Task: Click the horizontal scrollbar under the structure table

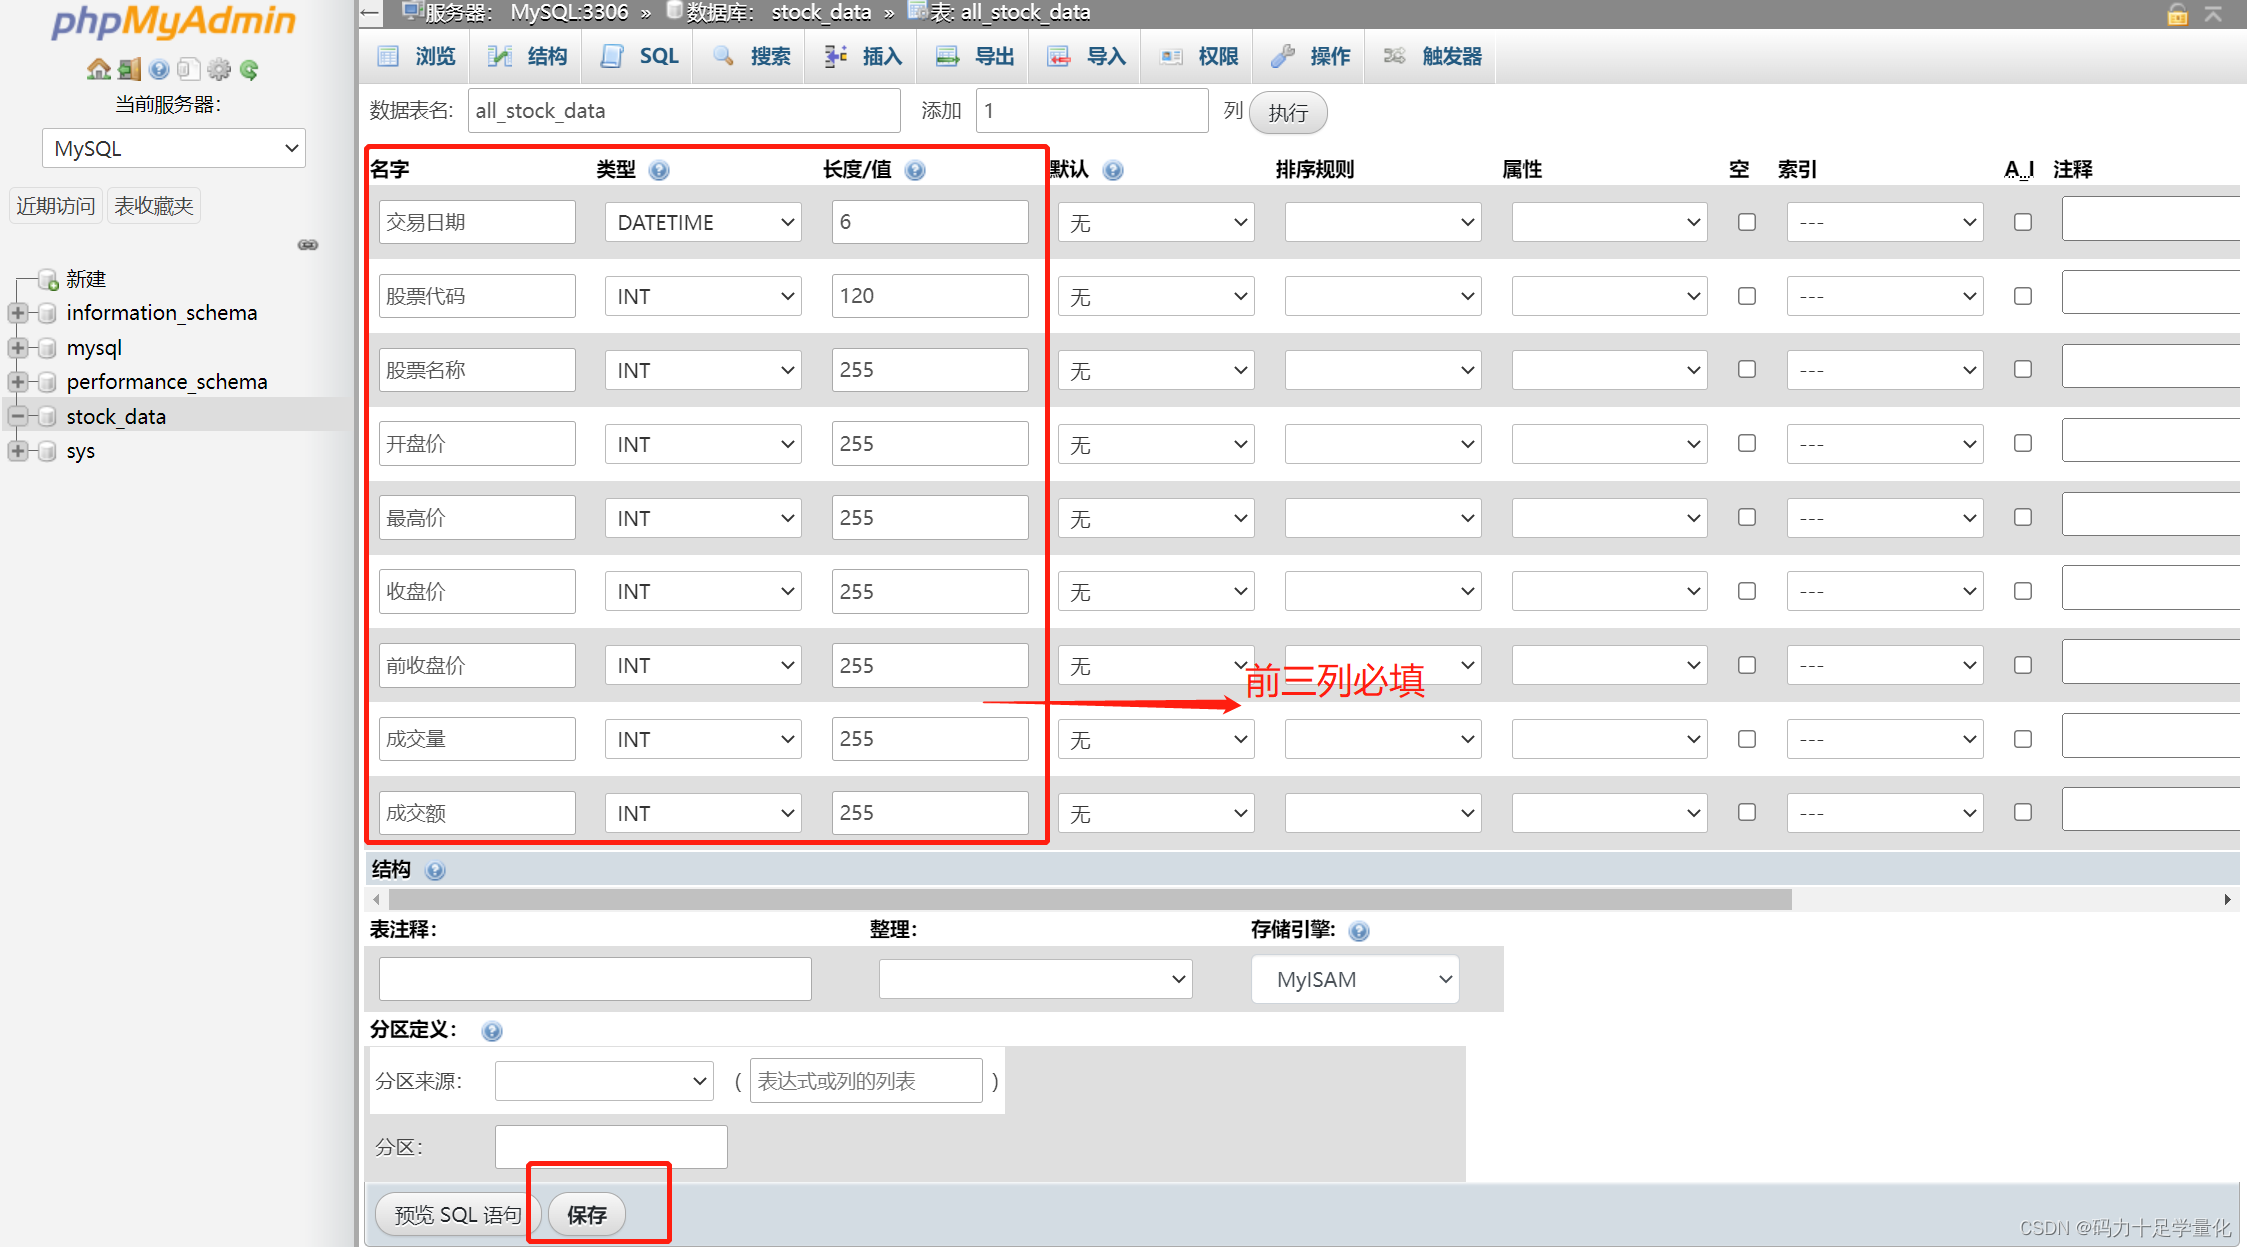Action: tap(1090, 899)
